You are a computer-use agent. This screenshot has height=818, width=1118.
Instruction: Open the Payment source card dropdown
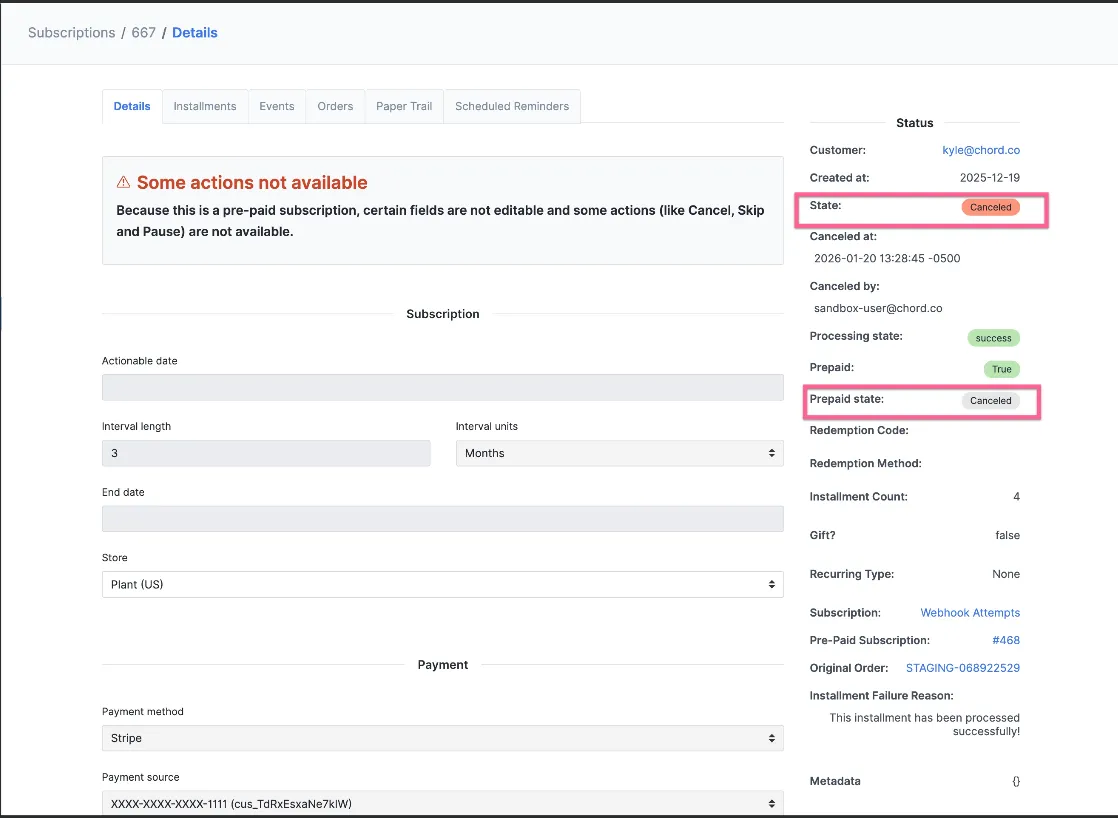click(x=443, y=804)
